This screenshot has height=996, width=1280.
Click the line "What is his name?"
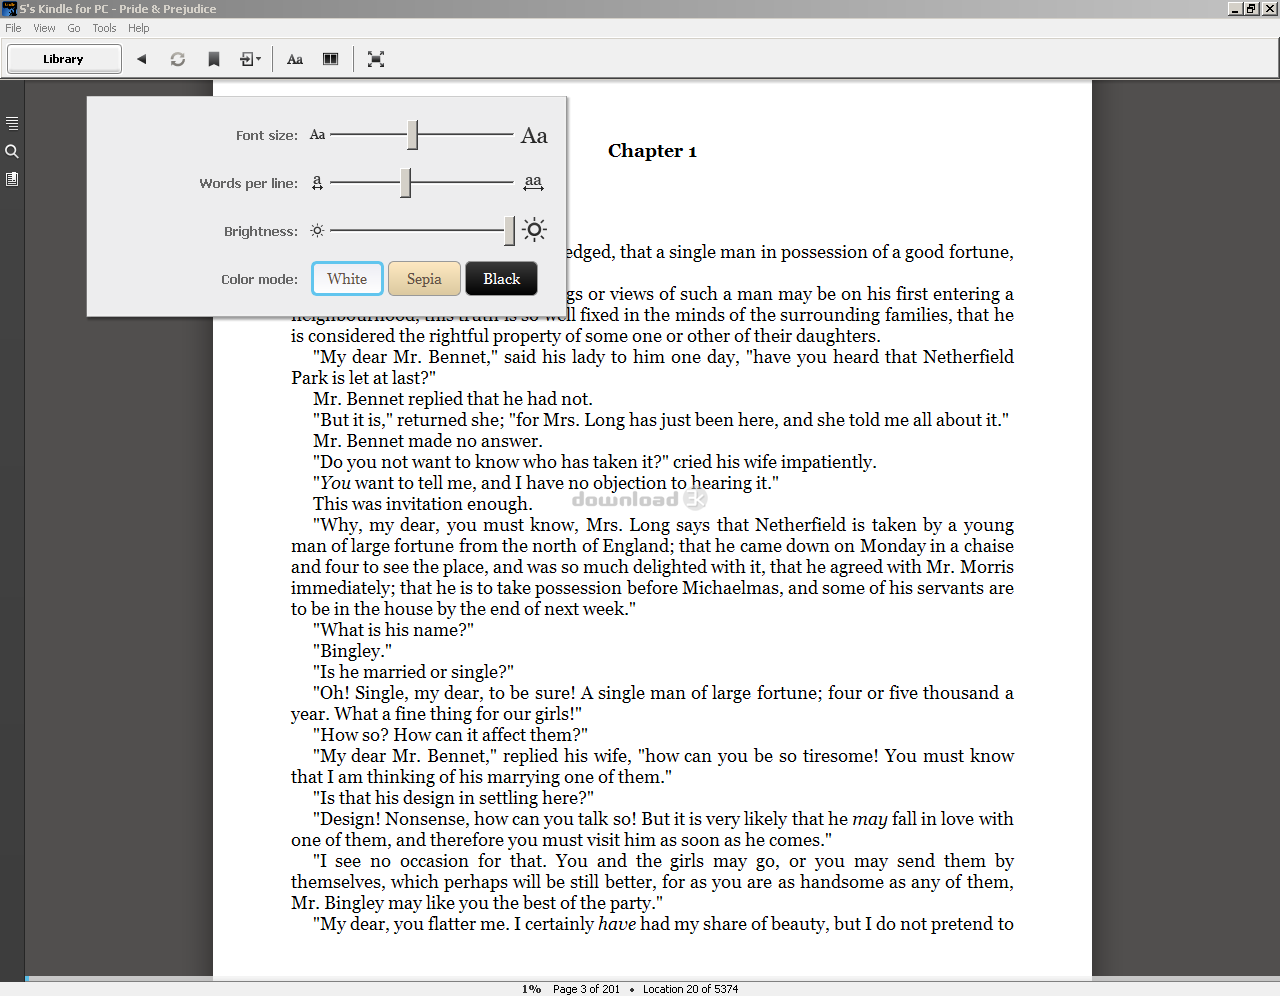(393, 630)
